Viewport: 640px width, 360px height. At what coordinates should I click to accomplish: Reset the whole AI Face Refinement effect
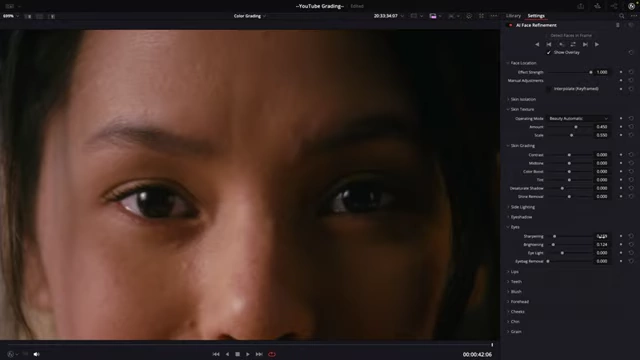tap(631, 25)
